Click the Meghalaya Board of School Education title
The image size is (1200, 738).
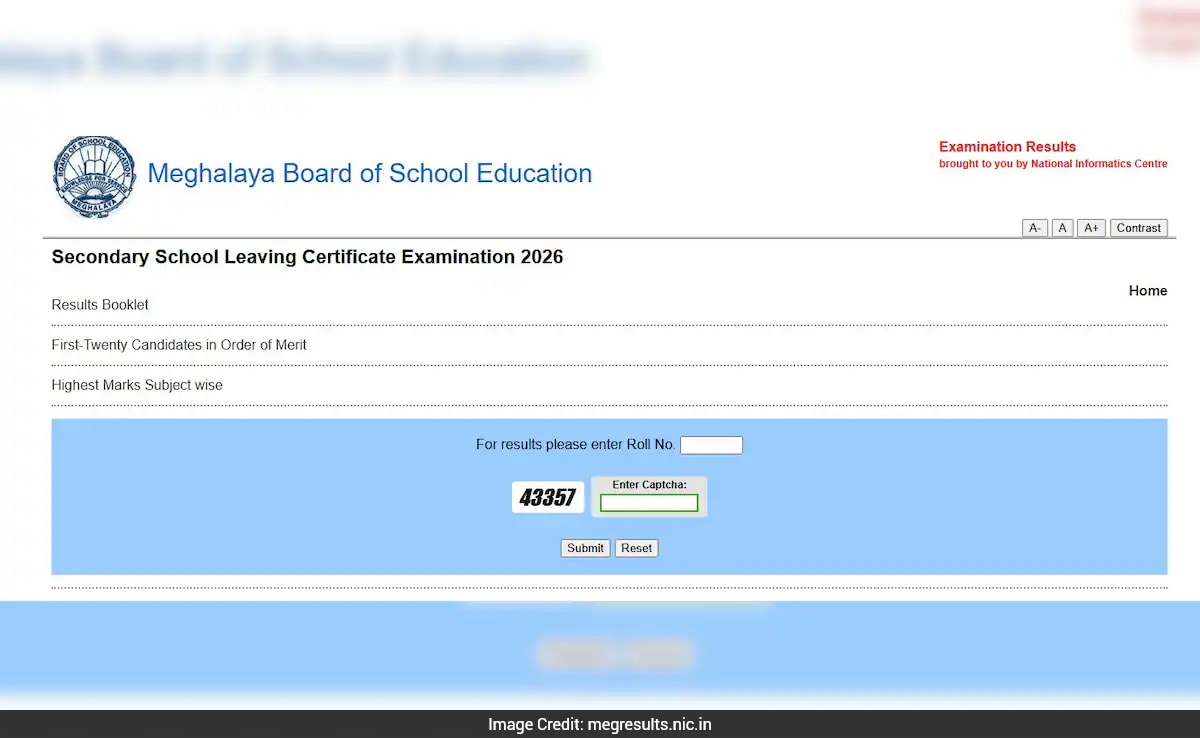pyautogui.click(x=369, y=174)
